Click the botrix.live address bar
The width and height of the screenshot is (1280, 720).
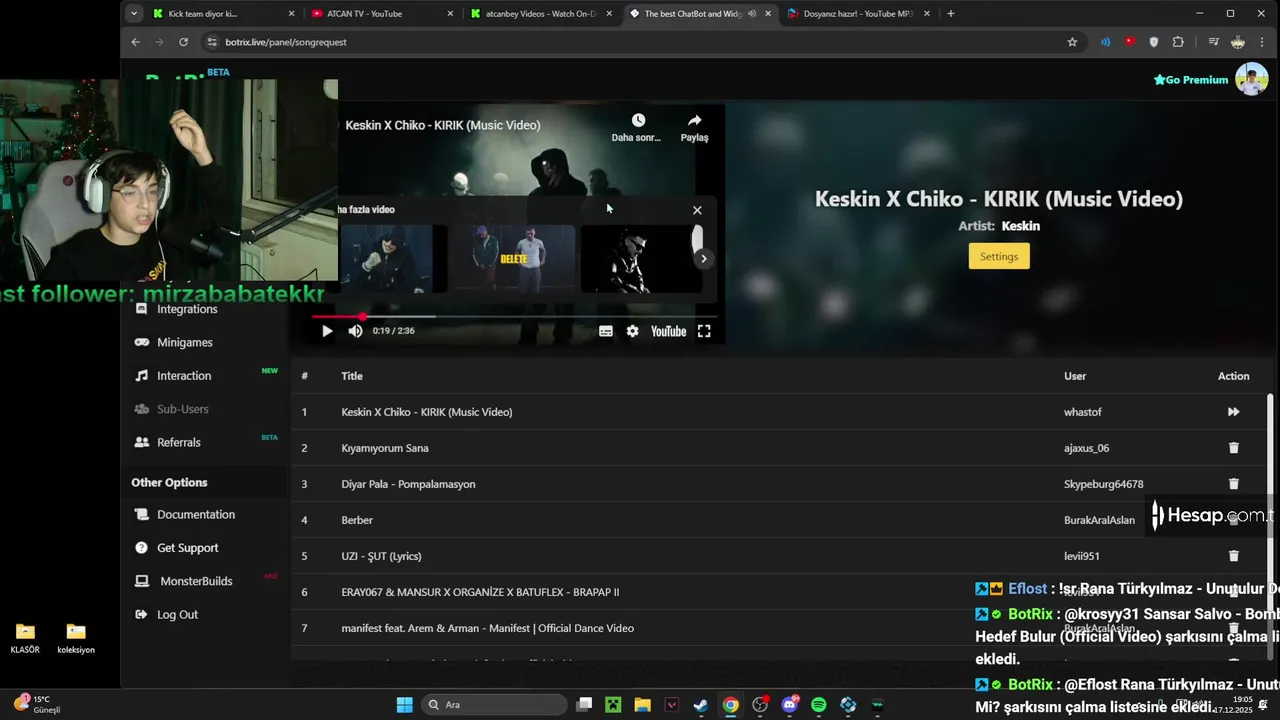(x=640, y=42)
